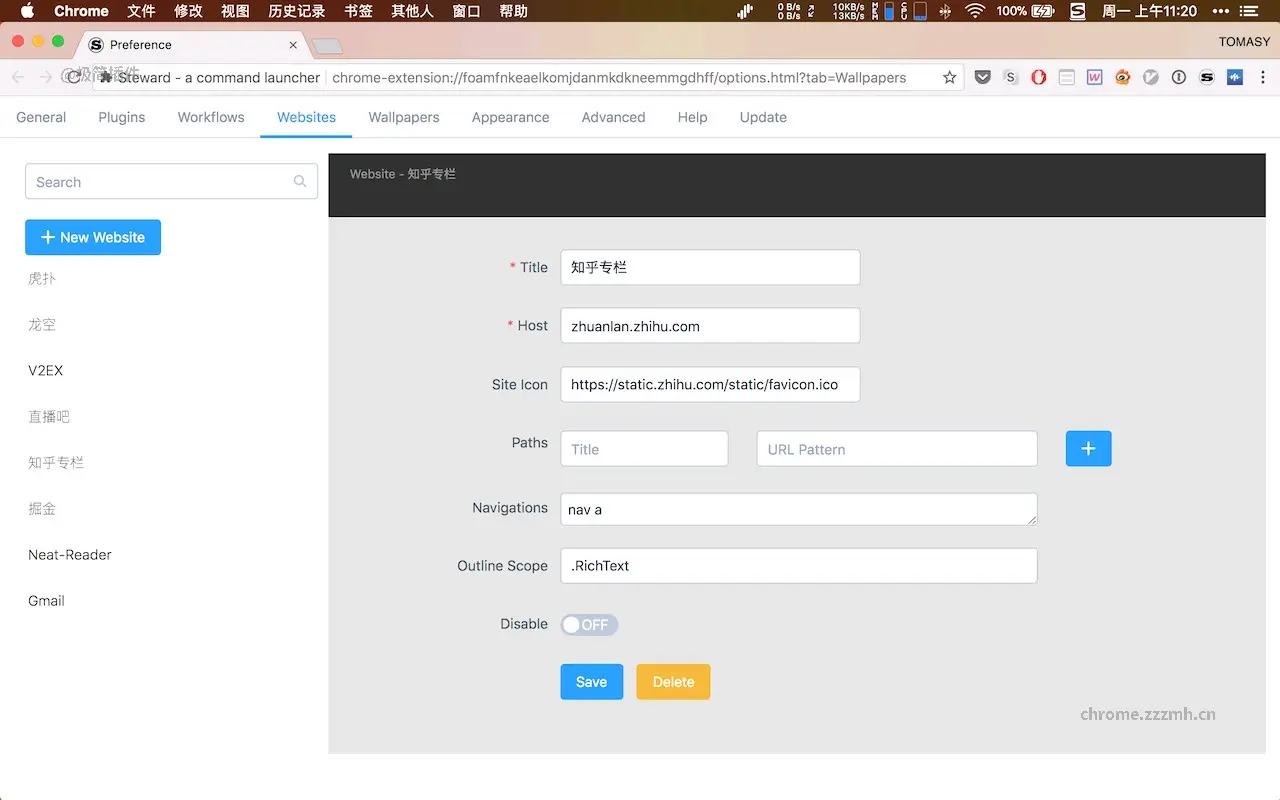The image size is (1280, 800).
Task: Save the 知乎专栏 website settings
Action: [x=591, y=681]
